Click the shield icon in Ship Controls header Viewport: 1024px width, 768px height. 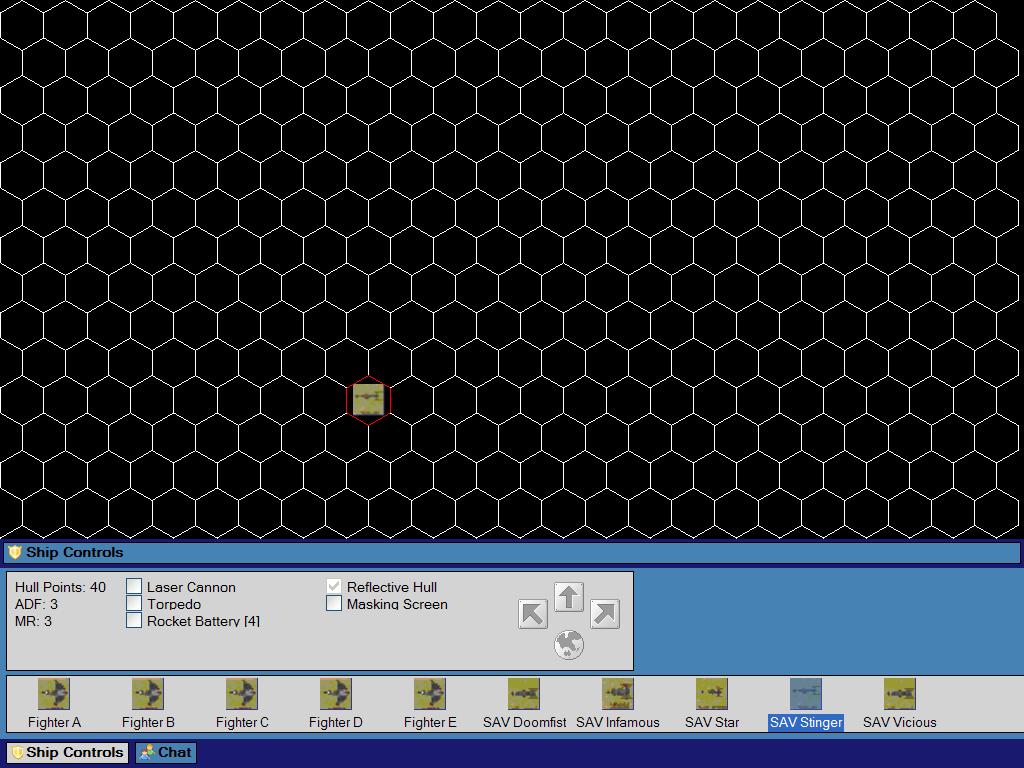(14, 552)
